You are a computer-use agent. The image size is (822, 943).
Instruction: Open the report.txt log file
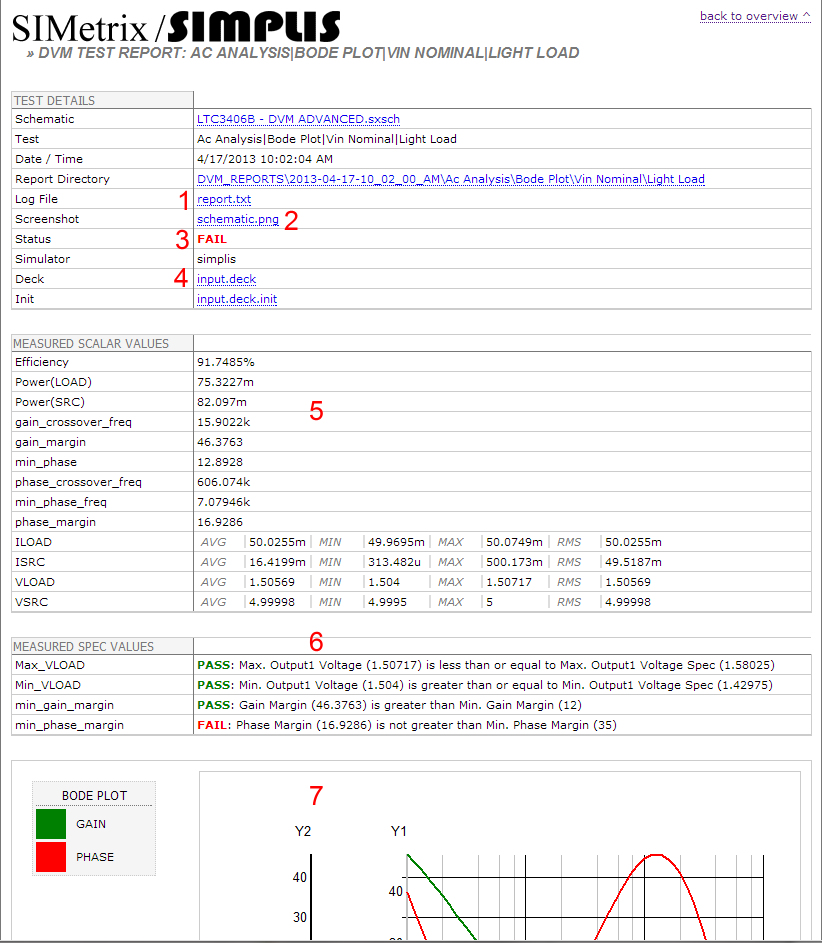[224, 199]
